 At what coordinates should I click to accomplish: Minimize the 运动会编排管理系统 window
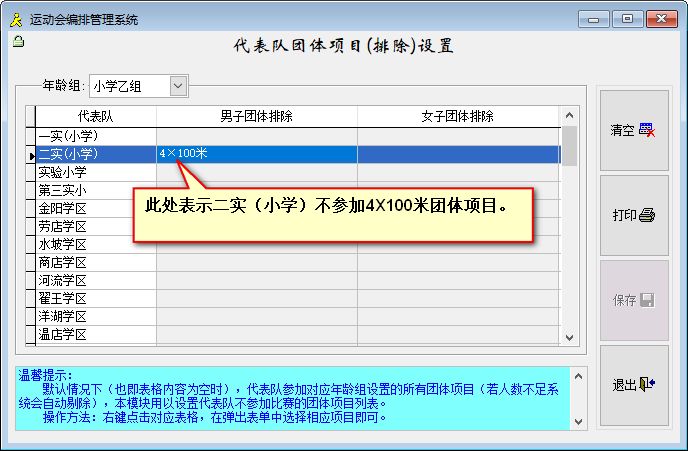click(594, 20)
